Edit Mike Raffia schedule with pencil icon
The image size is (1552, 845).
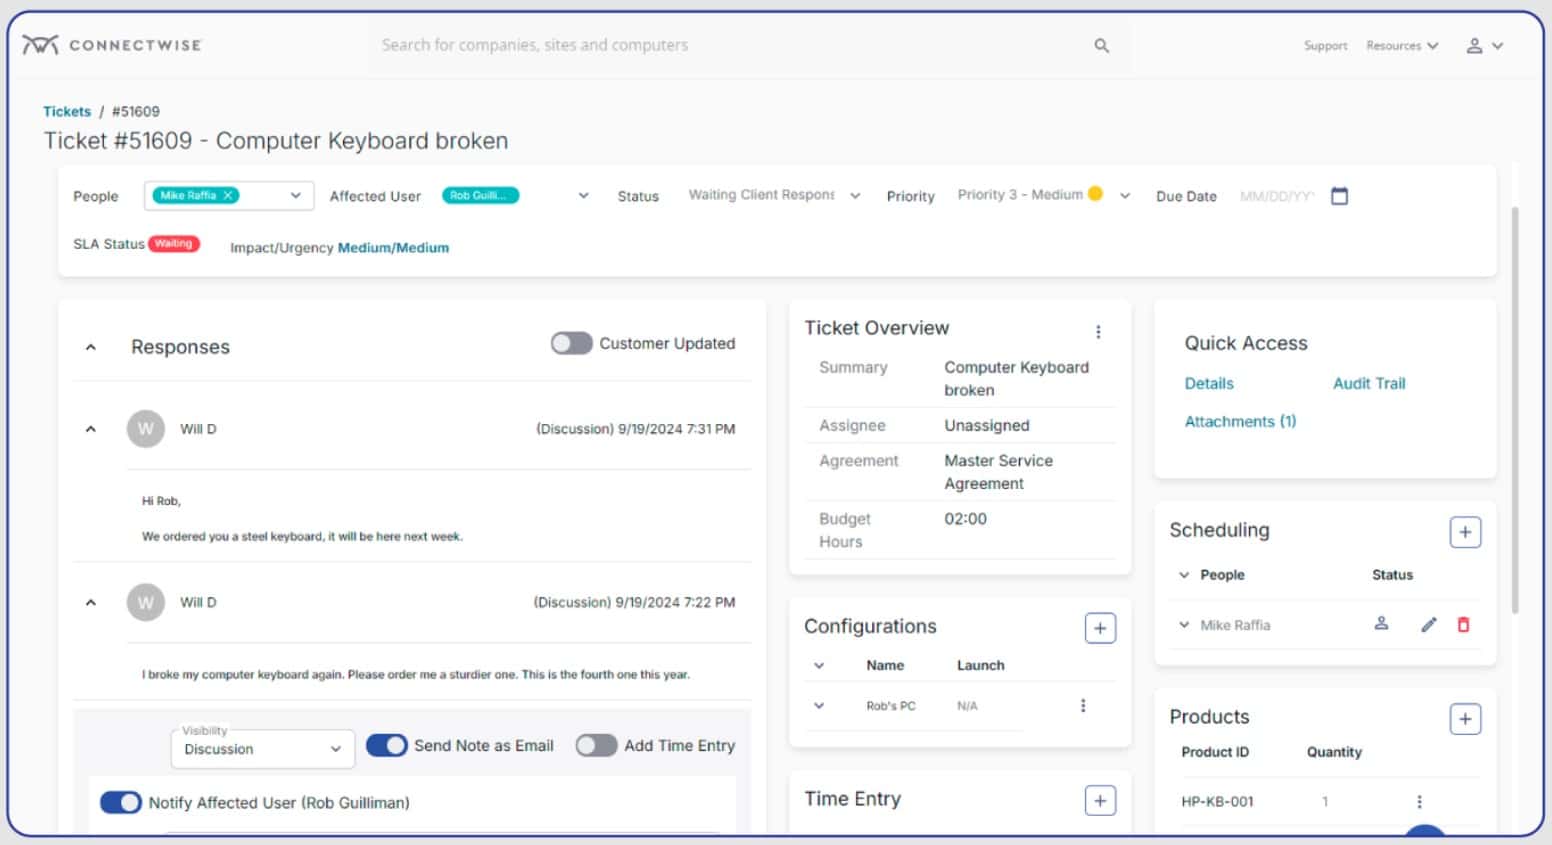tap(1429, 625)
